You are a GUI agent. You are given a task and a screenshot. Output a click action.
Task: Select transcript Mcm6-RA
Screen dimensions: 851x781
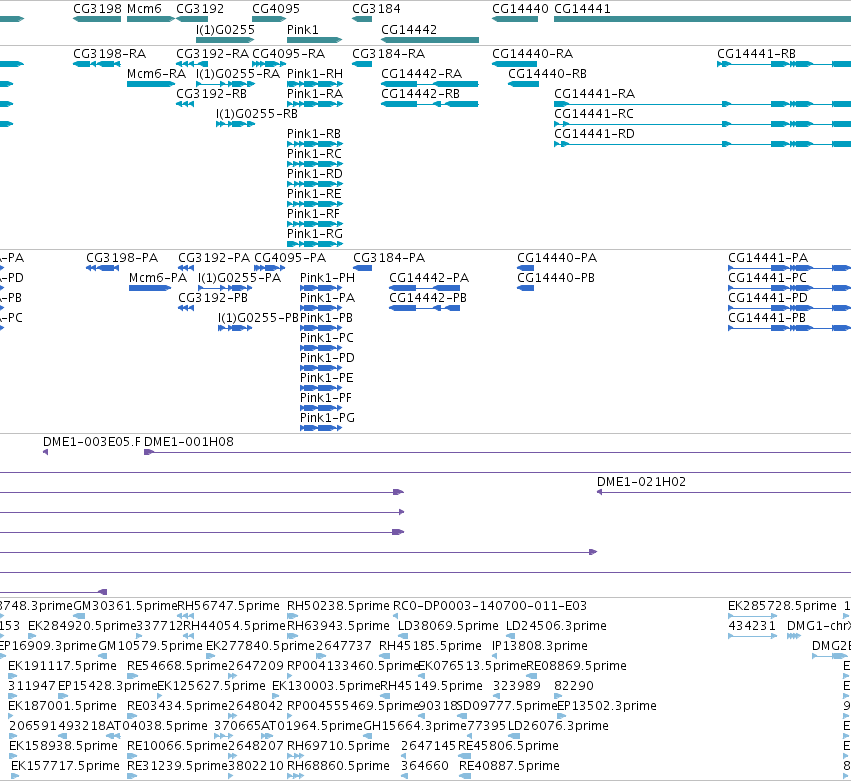156,73
